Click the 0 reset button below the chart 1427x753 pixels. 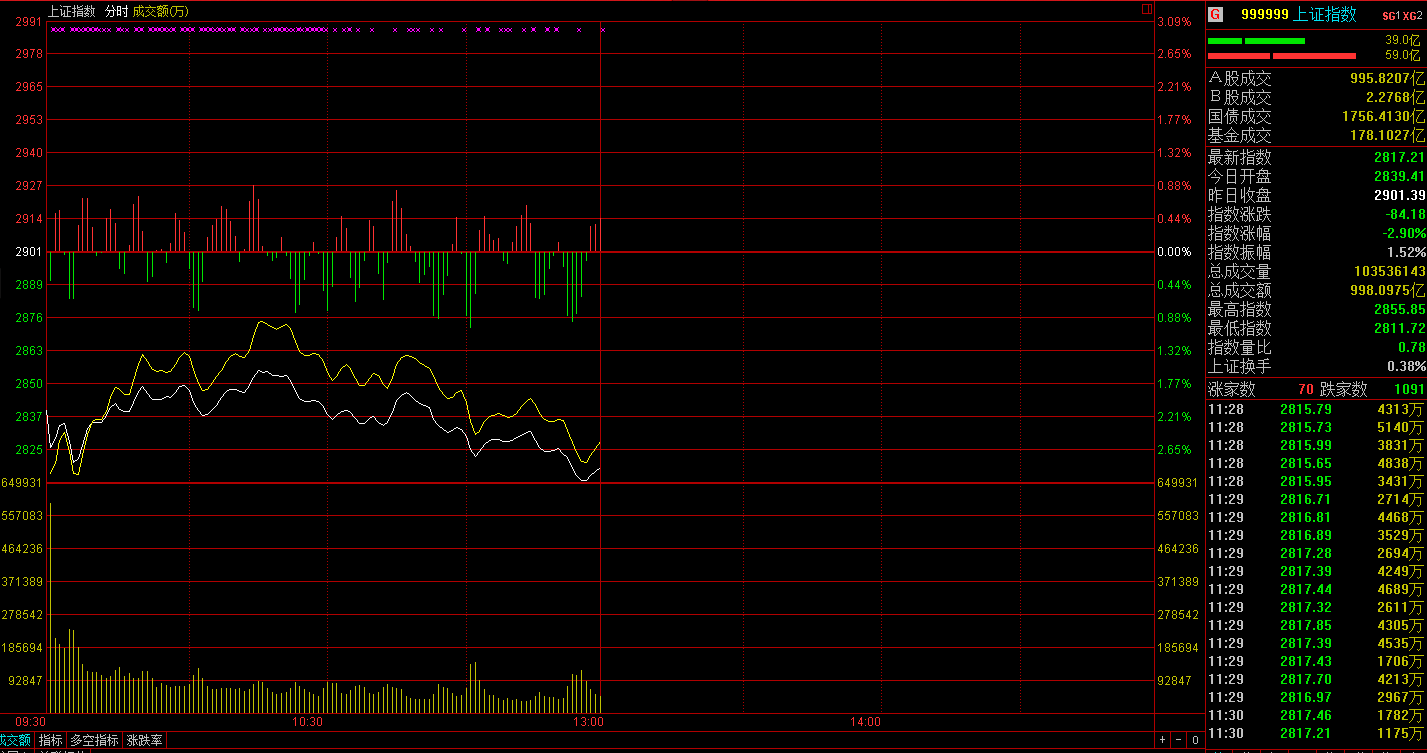pos(1194,740)
